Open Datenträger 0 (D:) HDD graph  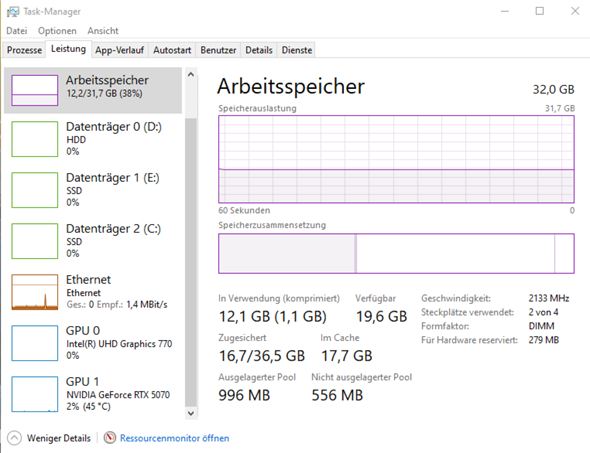click(x=35, y=139)
